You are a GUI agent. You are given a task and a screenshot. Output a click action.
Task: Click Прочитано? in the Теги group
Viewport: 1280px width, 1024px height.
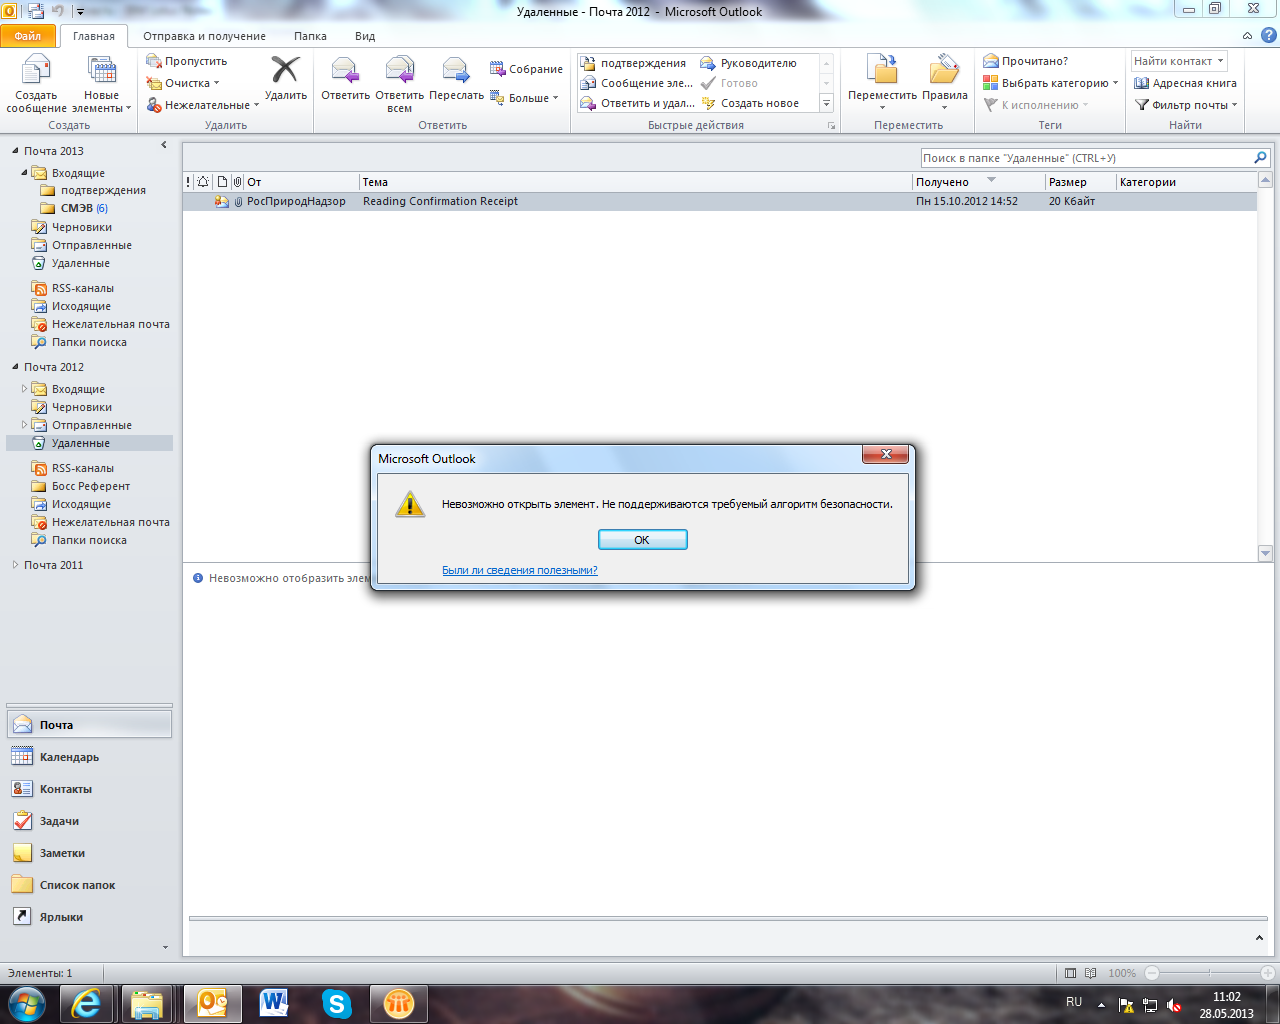1026,61
